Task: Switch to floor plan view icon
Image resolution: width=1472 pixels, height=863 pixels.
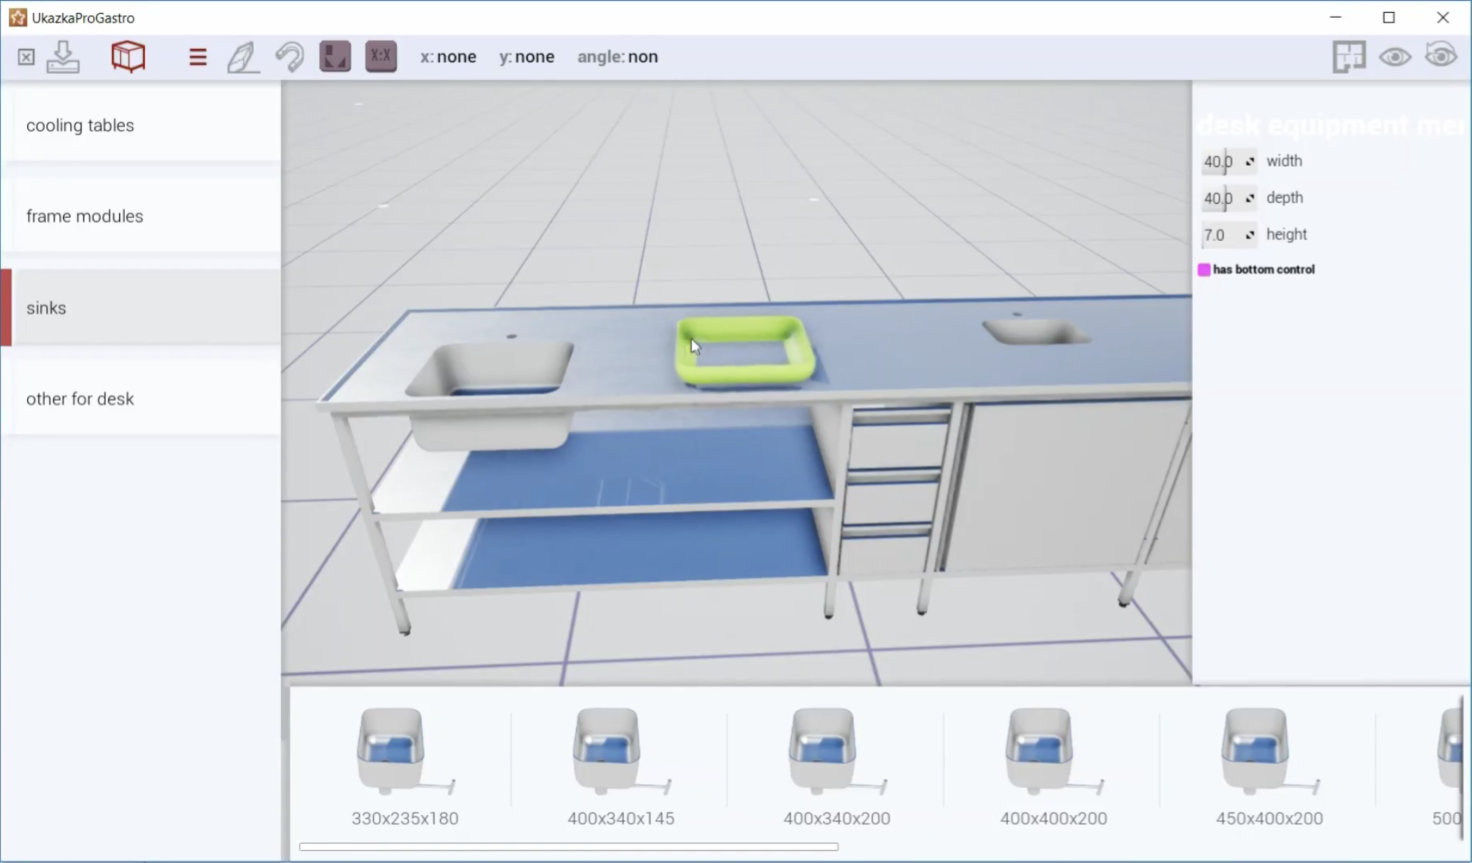Action: pos(1348,57)
